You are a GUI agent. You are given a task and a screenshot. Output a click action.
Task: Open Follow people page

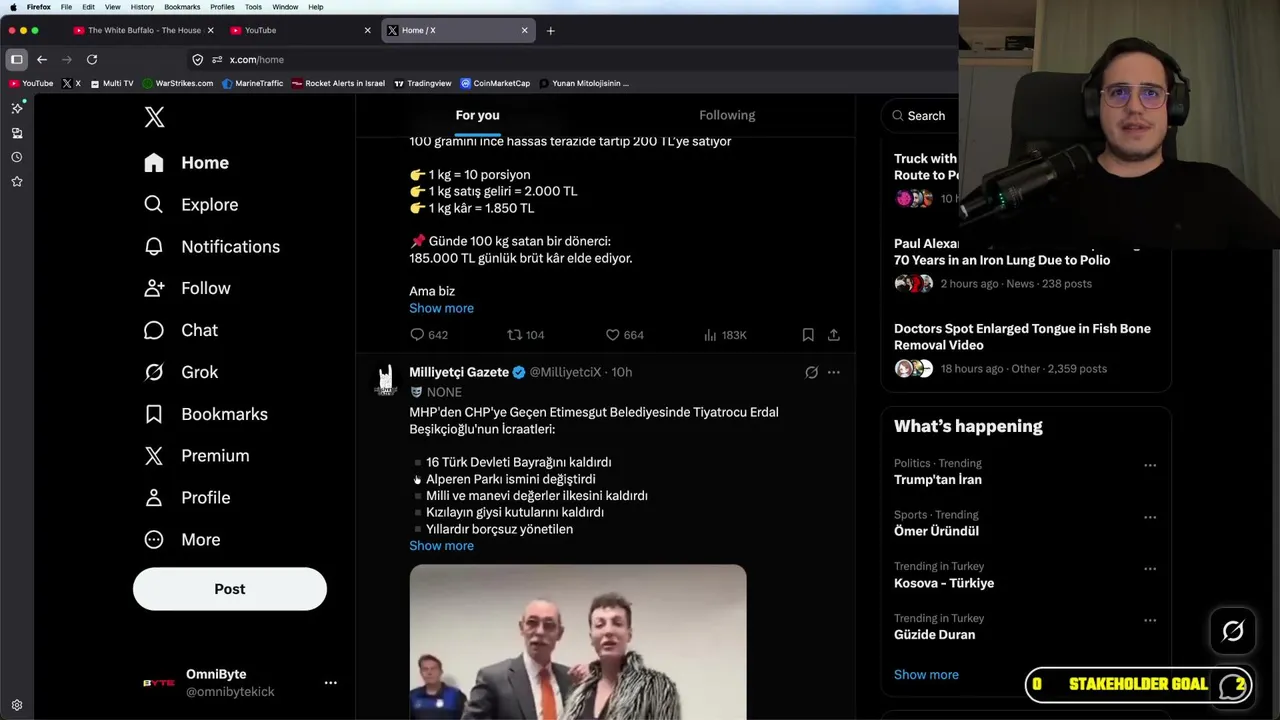[187, 289]
